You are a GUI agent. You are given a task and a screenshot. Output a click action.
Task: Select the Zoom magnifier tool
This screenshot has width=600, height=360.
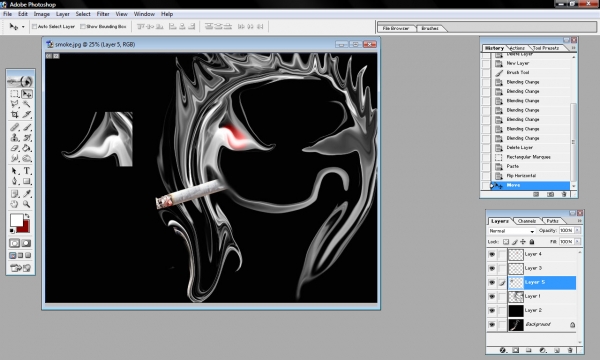[27, 204]
